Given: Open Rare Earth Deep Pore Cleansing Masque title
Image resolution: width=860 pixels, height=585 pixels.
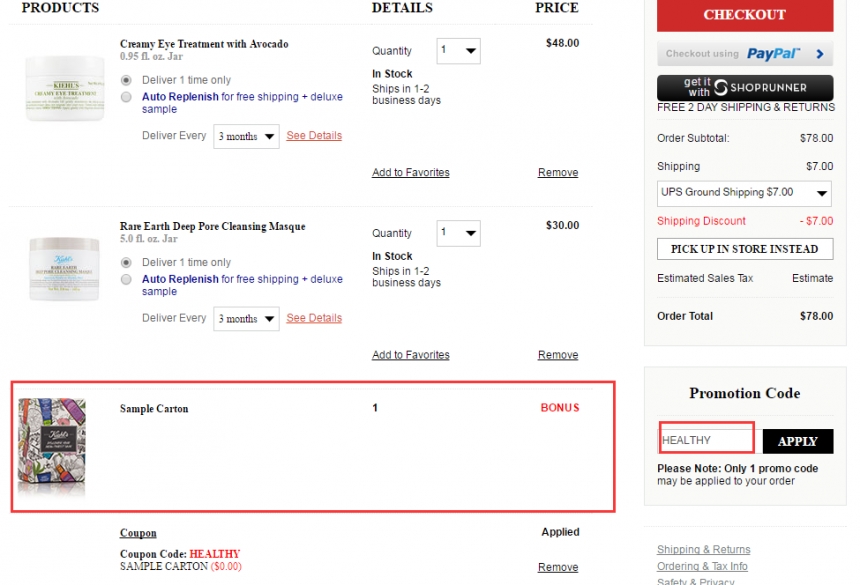Looking at the screenshot, I should point(212,226).
